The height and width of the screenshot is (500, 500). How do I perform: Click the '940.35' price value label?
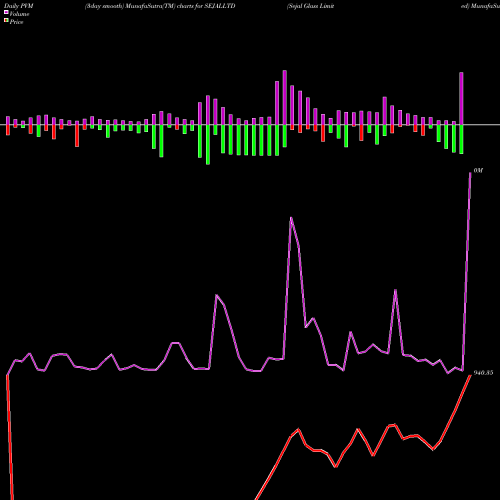tap(483, 373)
